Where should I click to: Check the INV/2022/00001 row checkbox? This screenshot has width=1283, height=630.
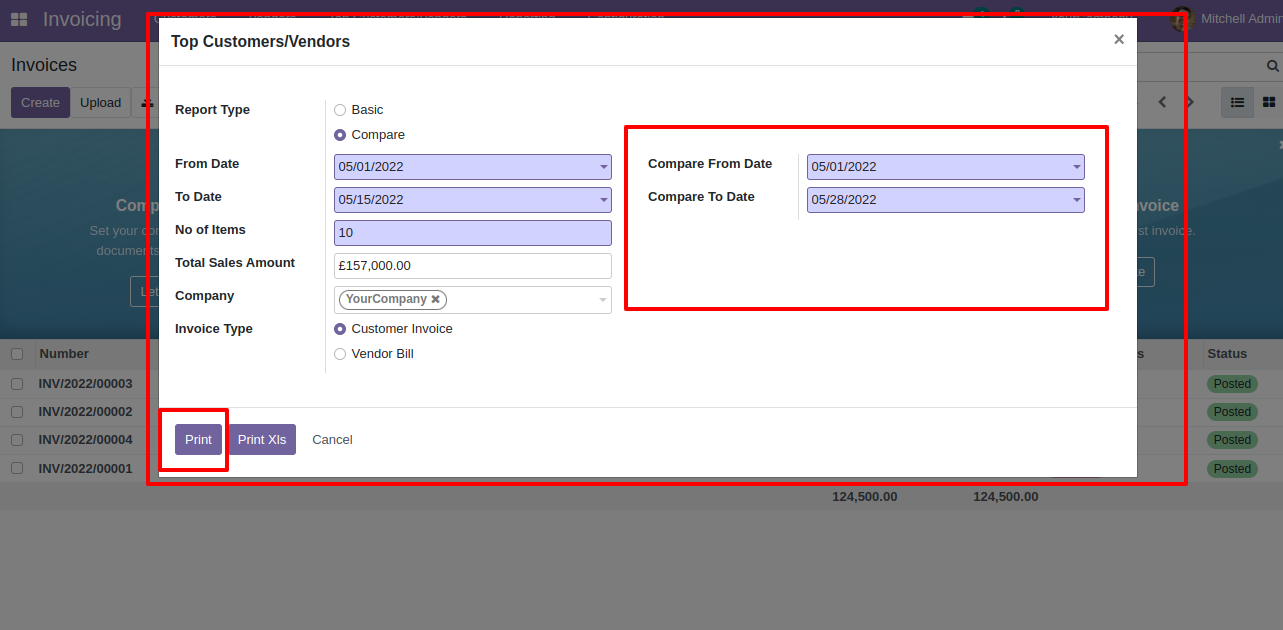point(17,468)
